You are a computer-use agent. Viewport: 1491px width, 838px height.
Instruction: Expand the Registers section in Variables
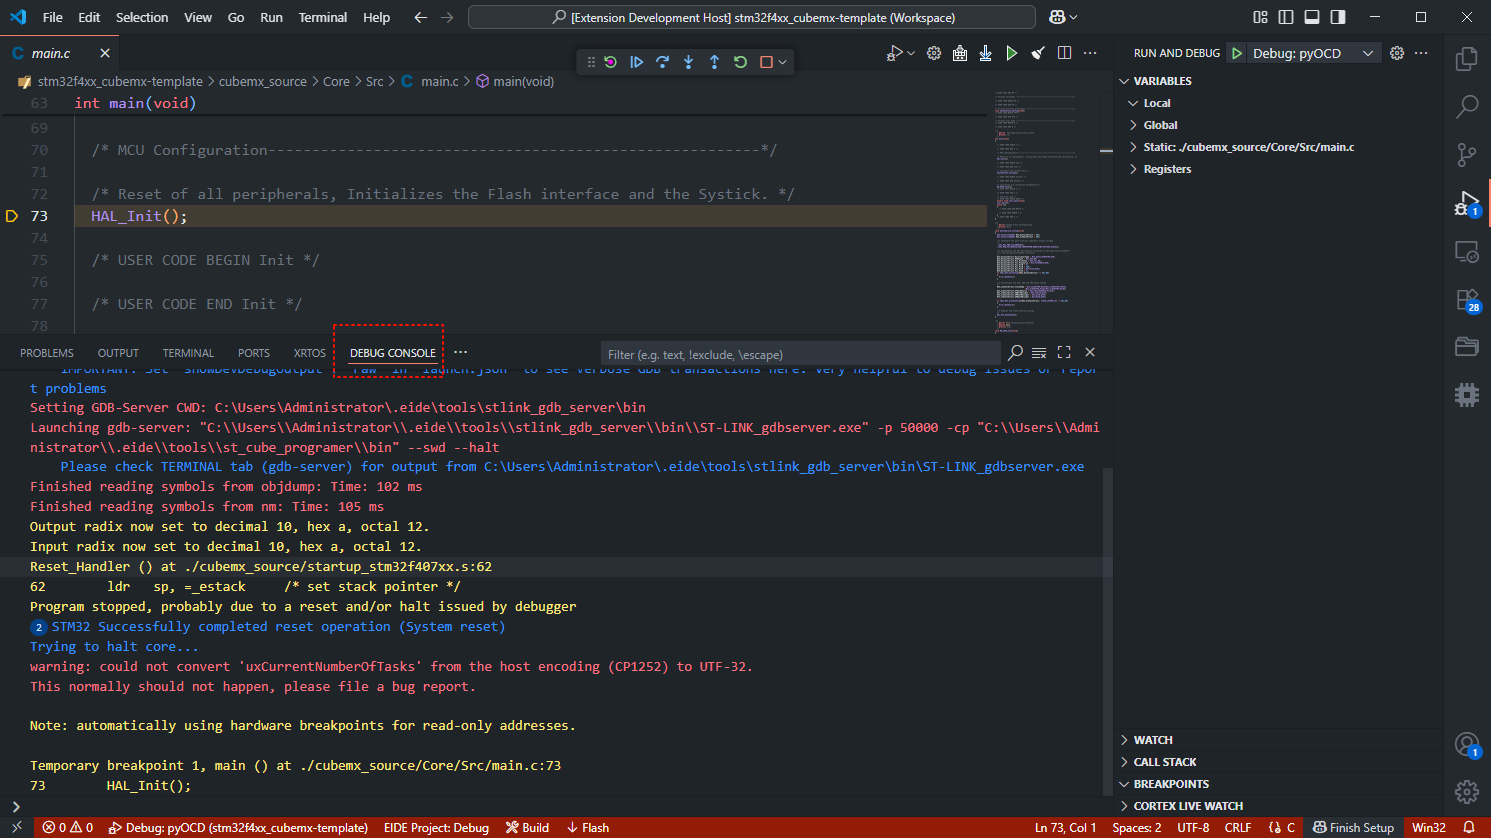click(1167, 169)
